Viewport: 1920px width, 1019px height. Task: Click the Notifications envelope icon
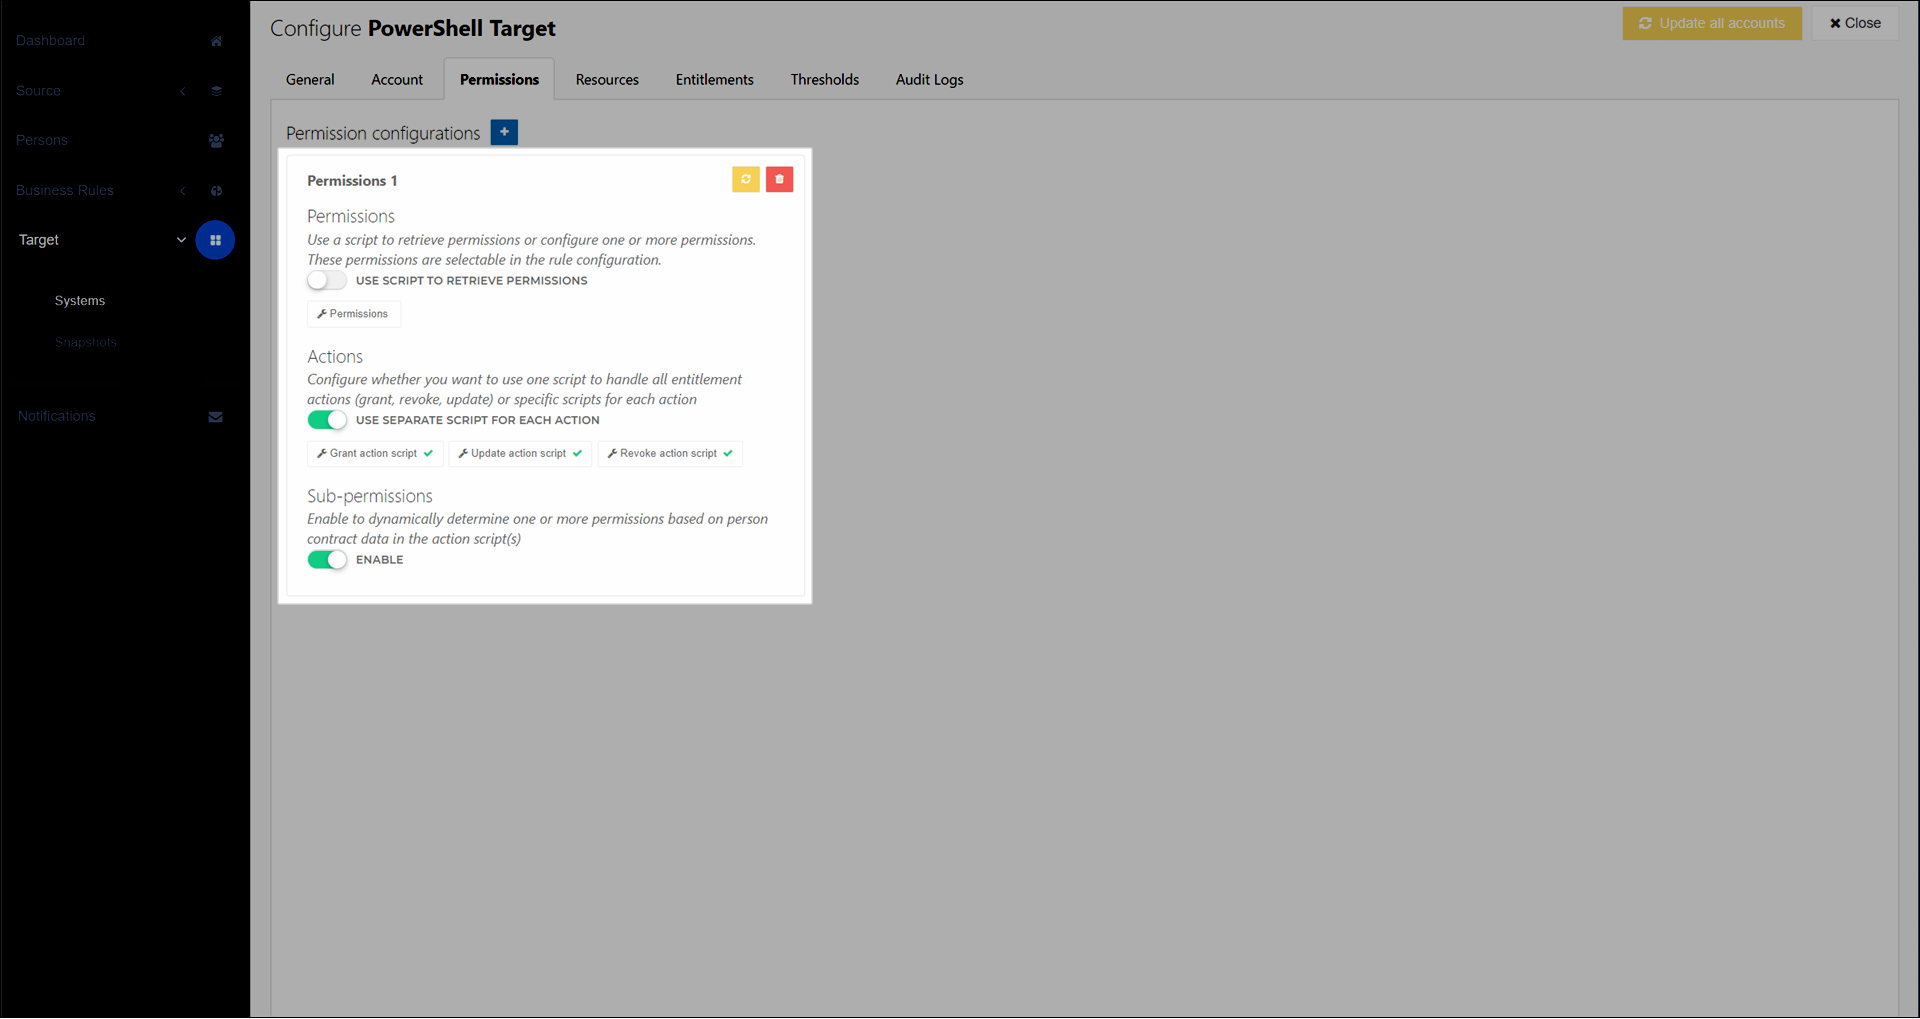[x=215, y=417]
